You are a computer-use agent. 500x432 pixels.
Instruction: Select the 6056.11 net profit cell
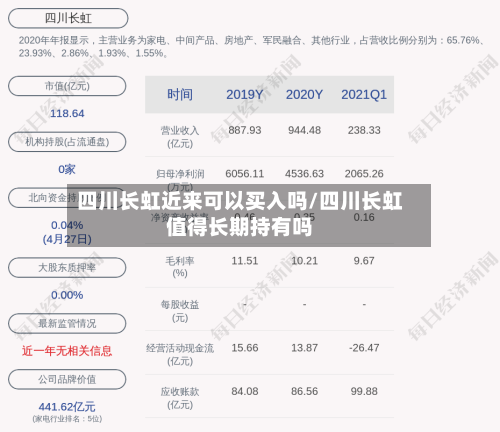click(x=245, y=174)
